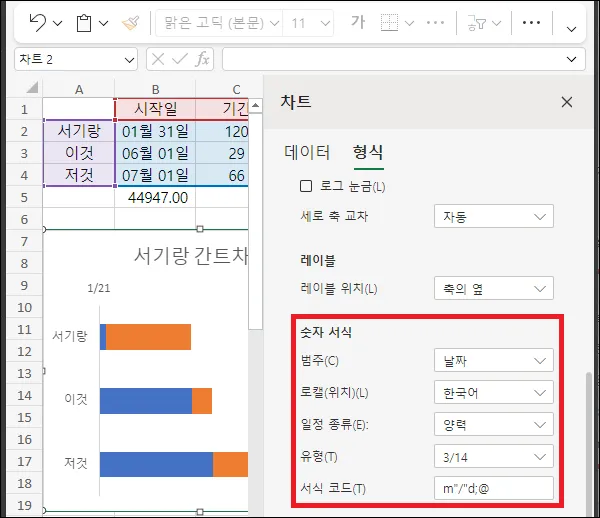Screen dimensions: 600x518
Task: Expand the Paste options arrow
Action: point(103,23)
